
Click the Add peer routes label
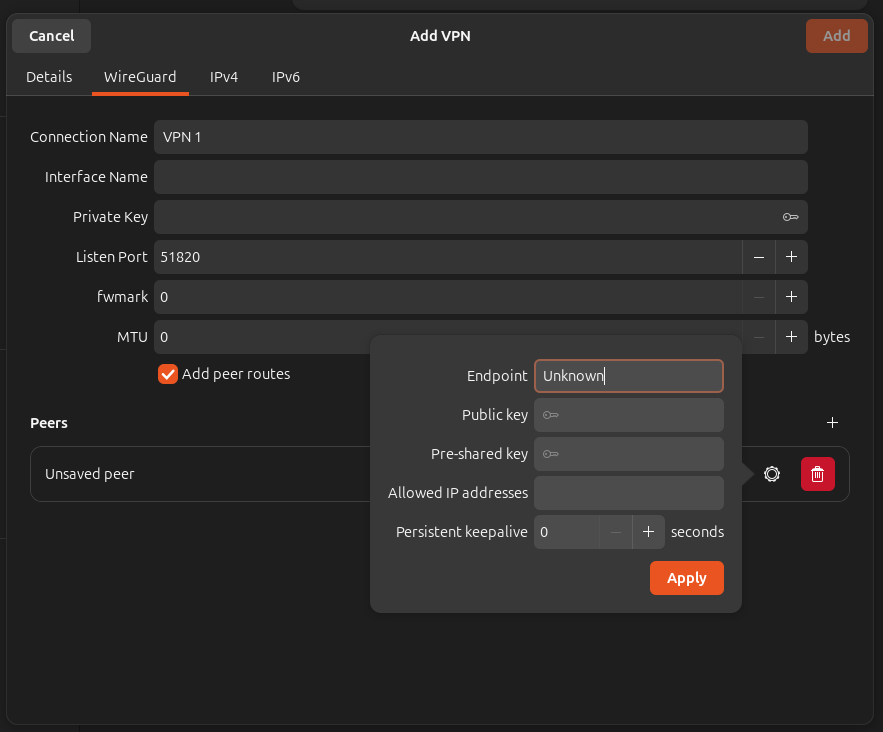236,374
